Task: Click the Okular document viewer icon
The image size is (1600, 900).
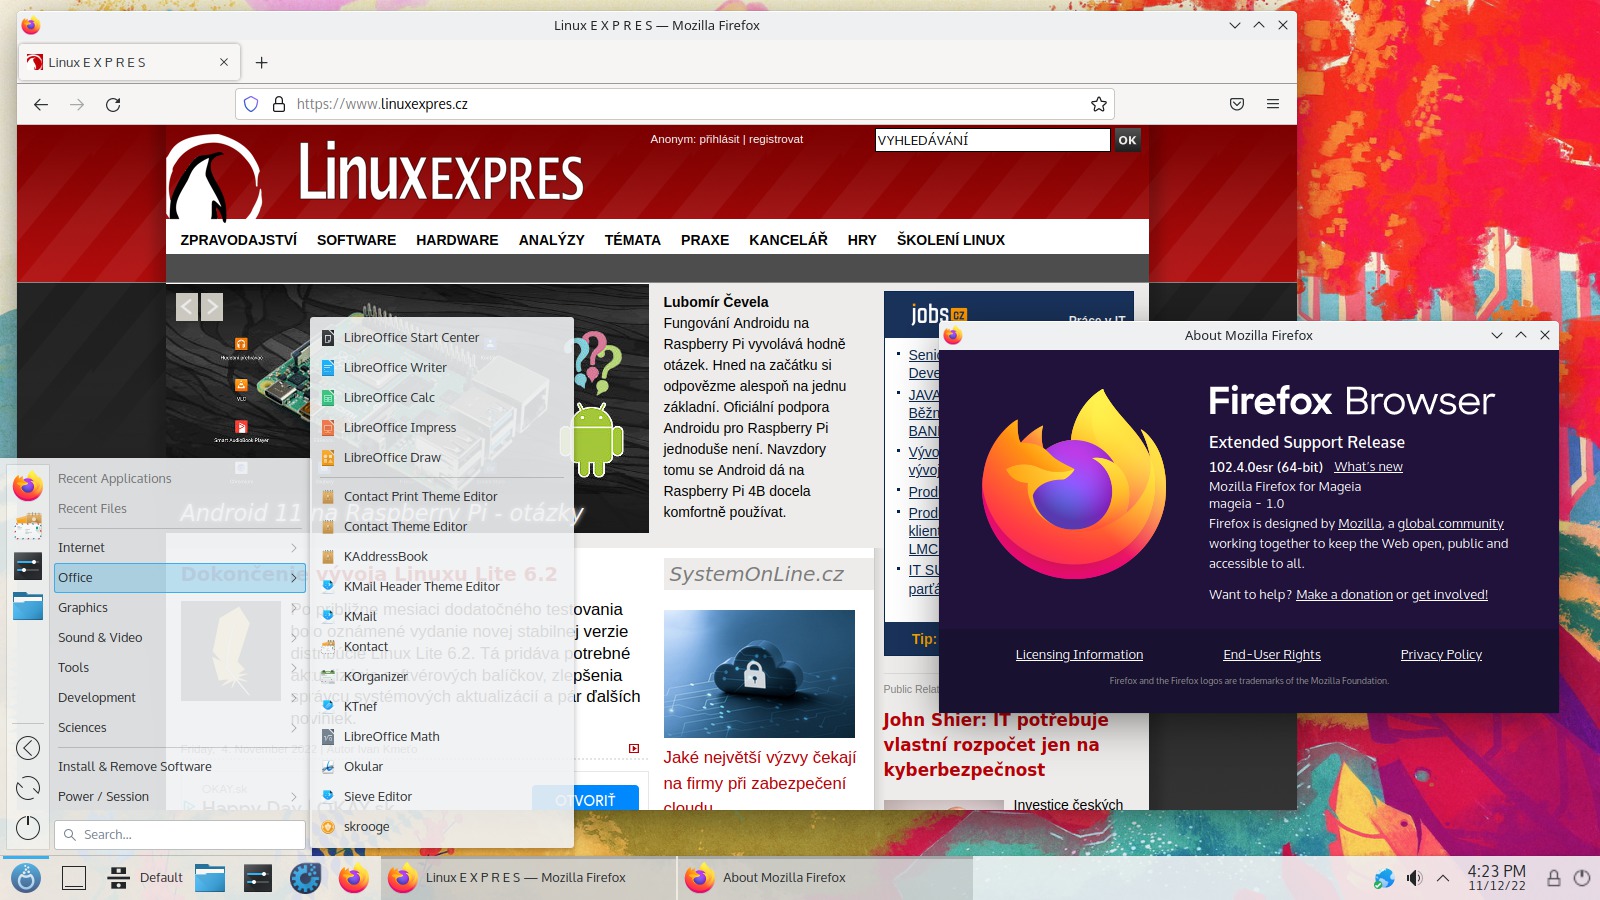Action: 328,767
